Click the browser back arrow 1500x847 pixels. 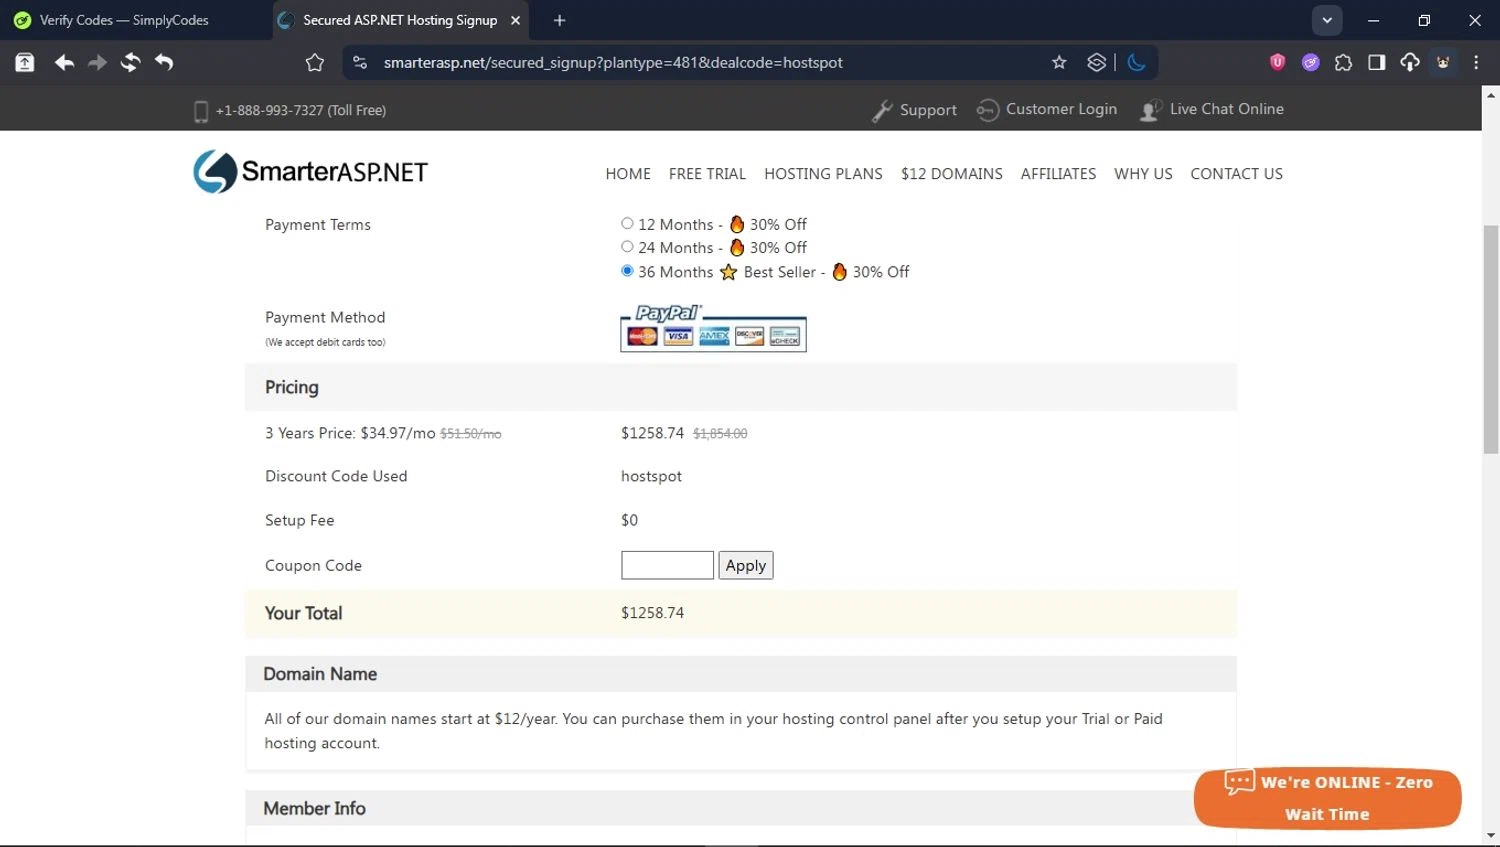(x=64, y=63)
